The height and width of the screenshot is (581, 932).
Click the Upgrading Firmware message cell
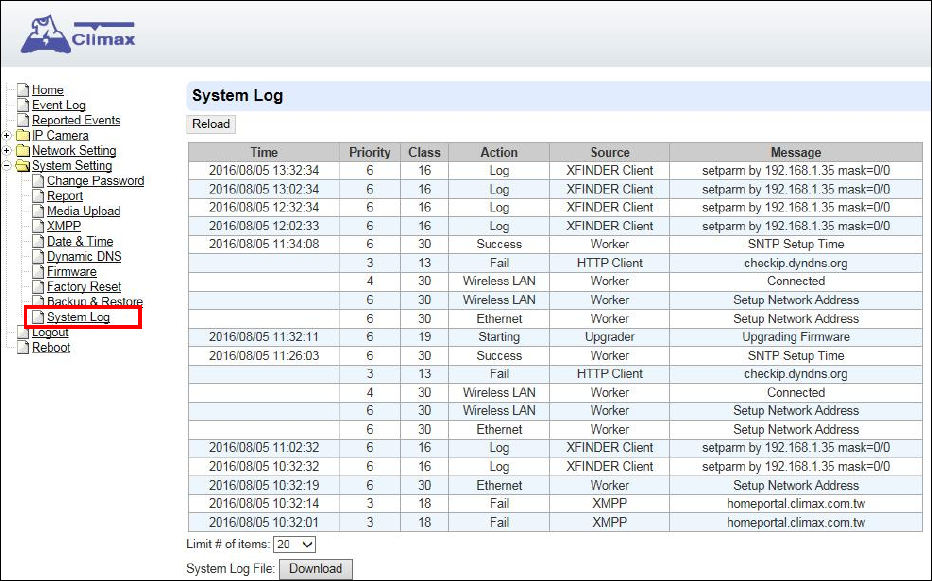(x=796, y=337)
